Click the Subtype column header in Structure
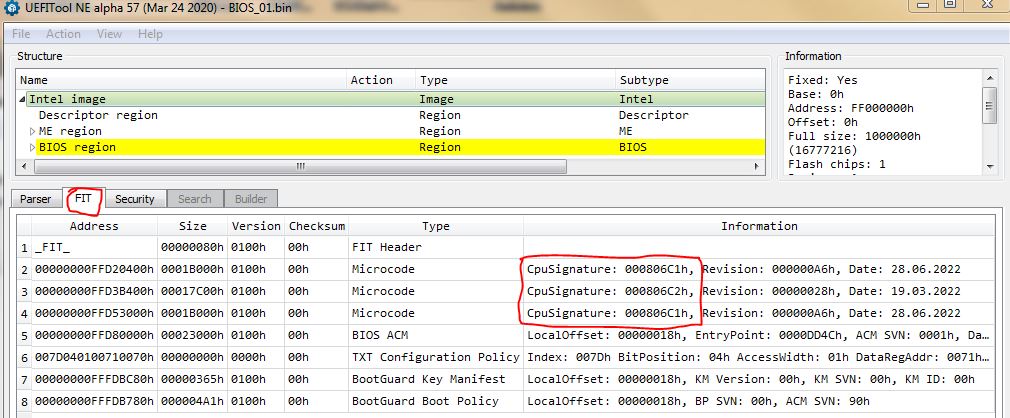Viewport: 1010px width, 418px height. [691, 81]
